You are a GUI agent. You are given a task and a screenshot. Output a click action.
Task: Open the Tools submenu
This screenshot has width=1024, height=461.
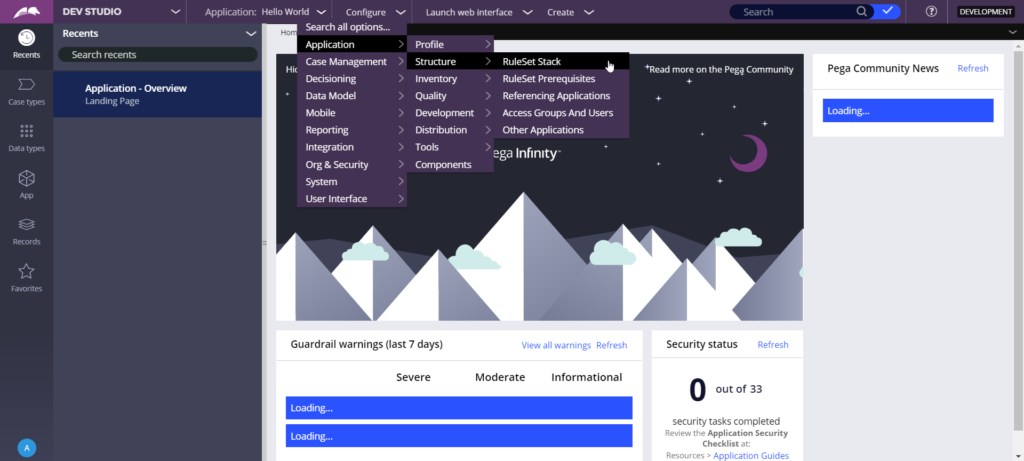pyautogui.click(x=450, y=147)
